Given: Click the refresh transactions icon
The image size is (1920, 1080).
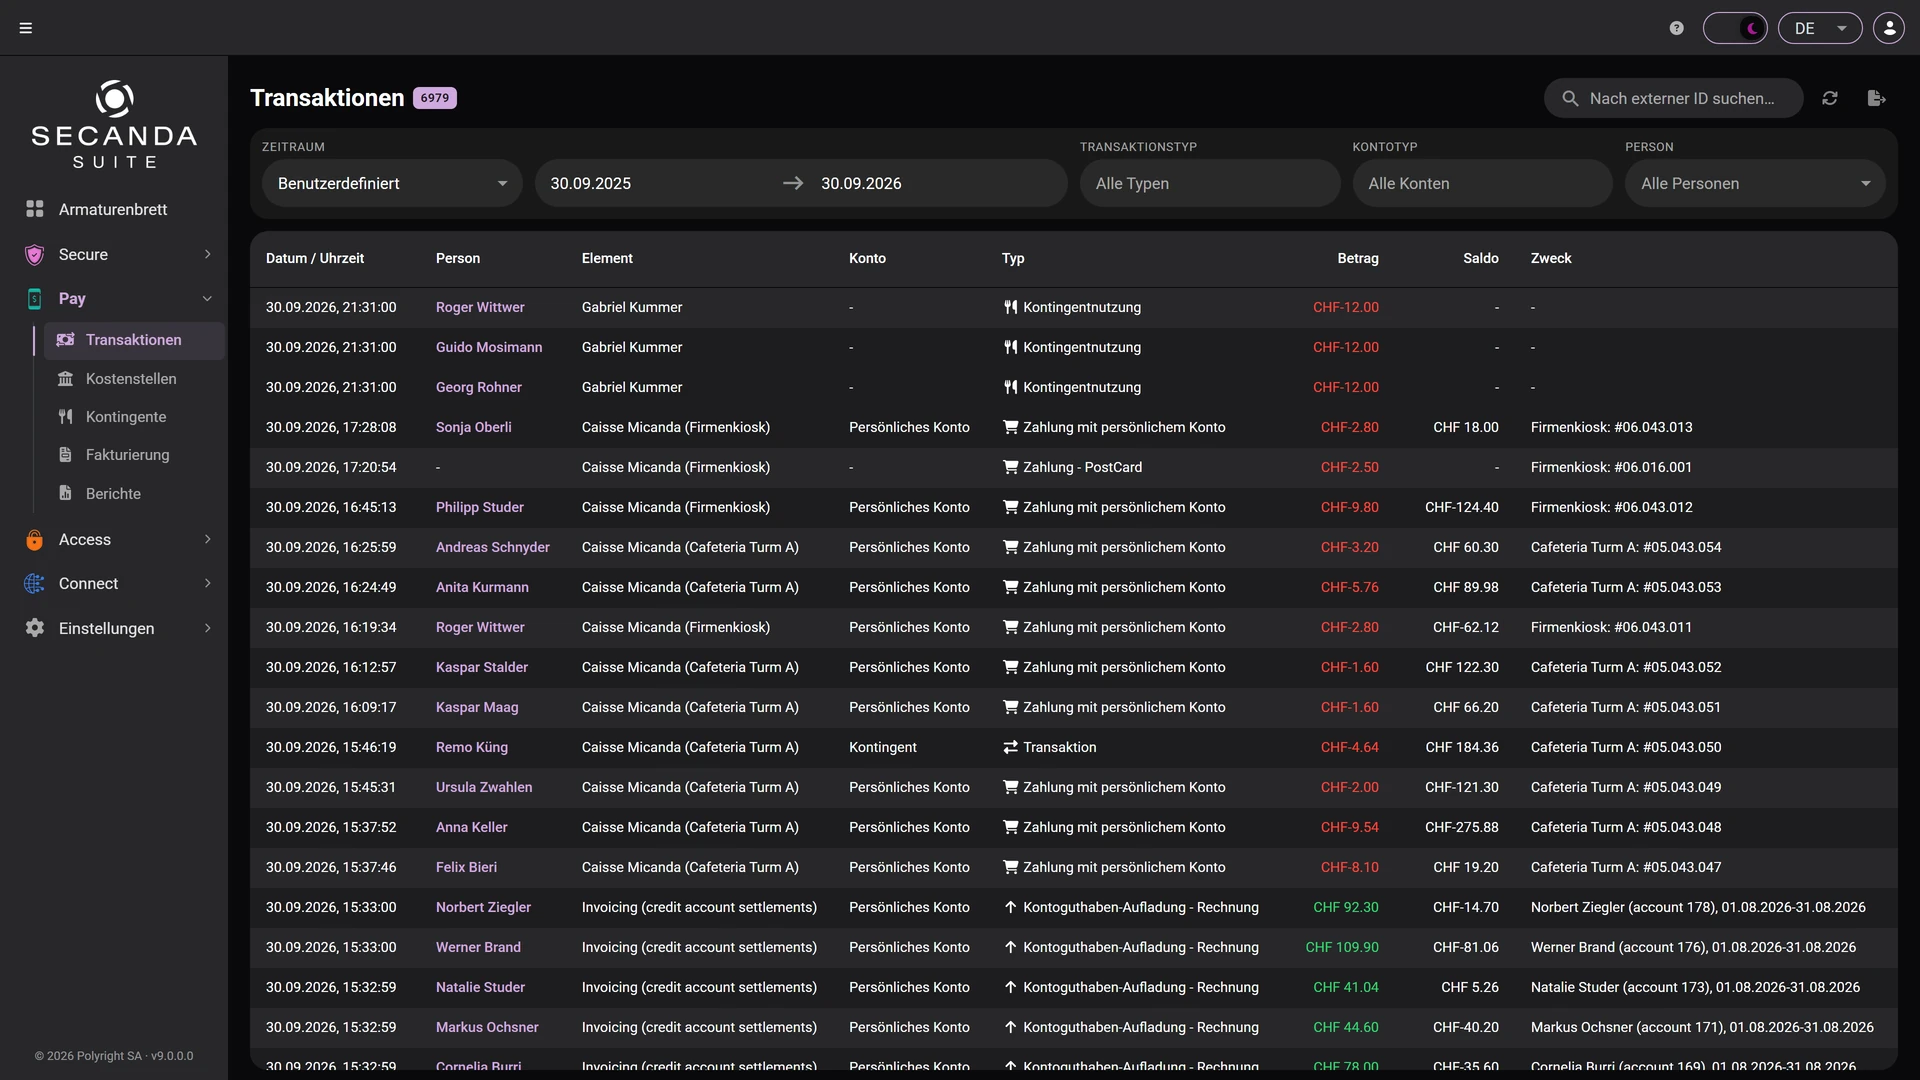Looking at the screenshot, I should (x=1830, y=98).
